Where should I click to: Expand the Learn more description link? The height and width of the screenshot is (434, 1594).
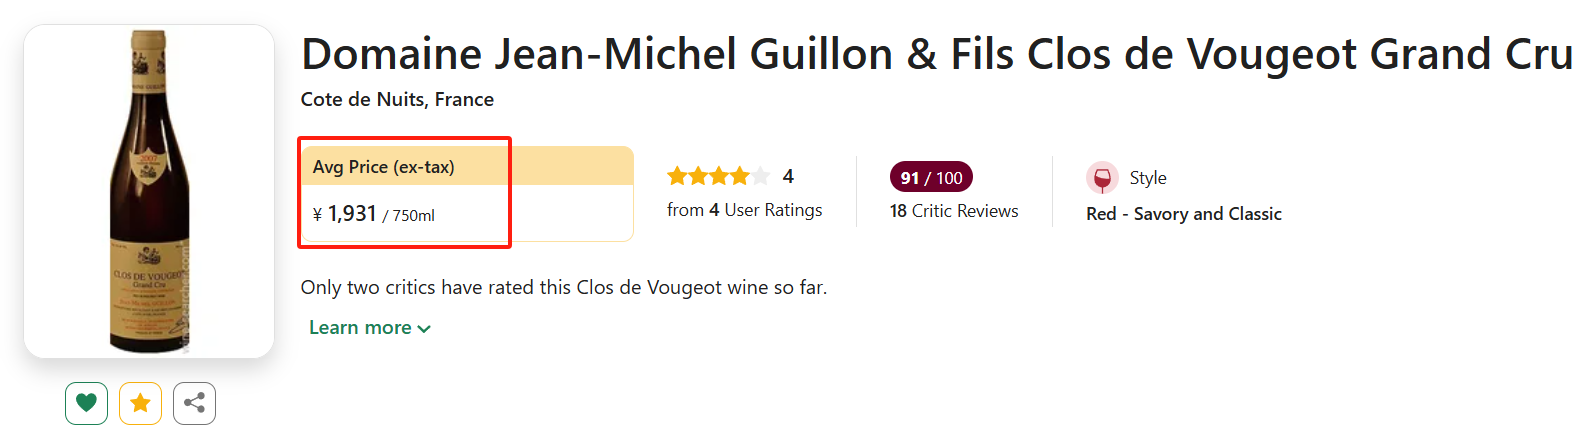pyautogui.click(x=360, y=328)
